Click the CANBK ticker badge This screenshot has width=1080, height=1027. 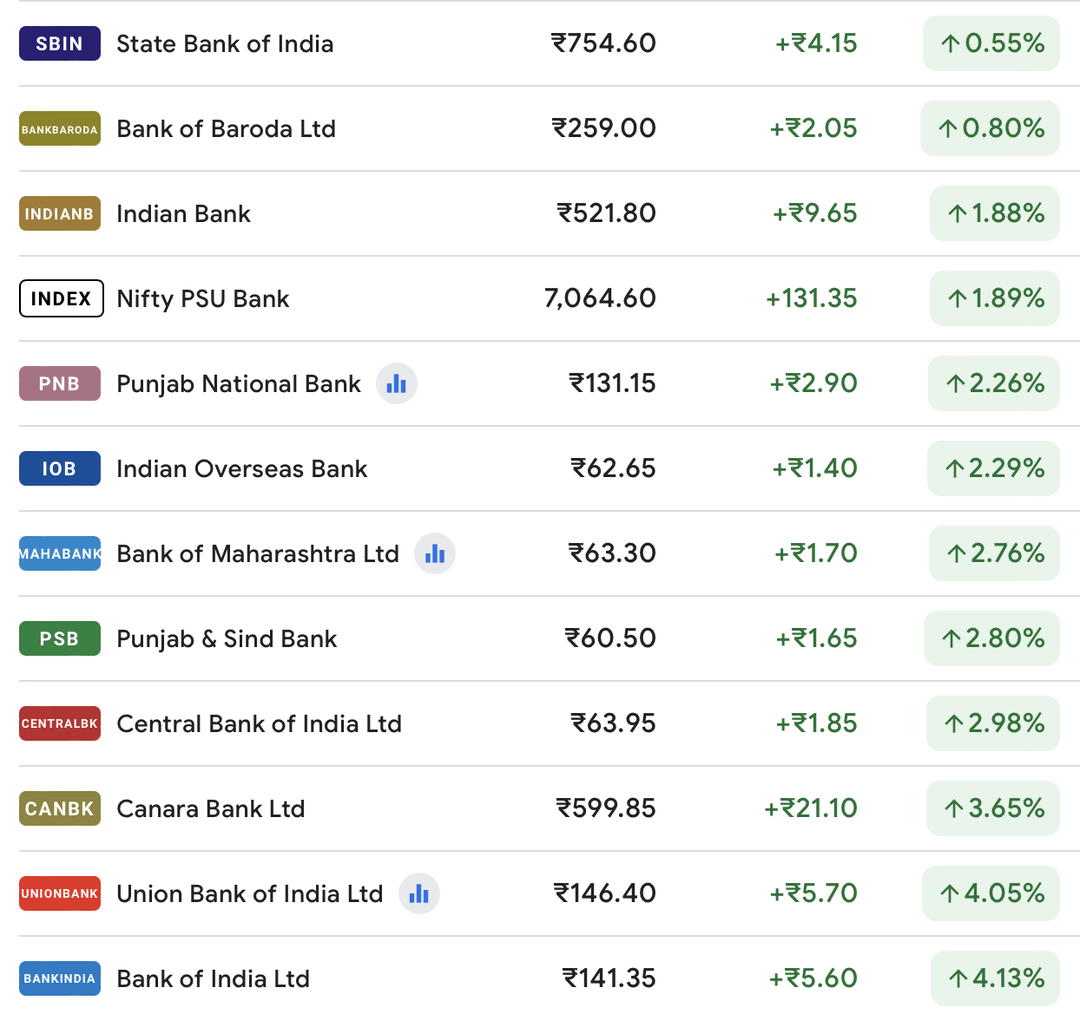pyautogui.click(x=60, y=809)
